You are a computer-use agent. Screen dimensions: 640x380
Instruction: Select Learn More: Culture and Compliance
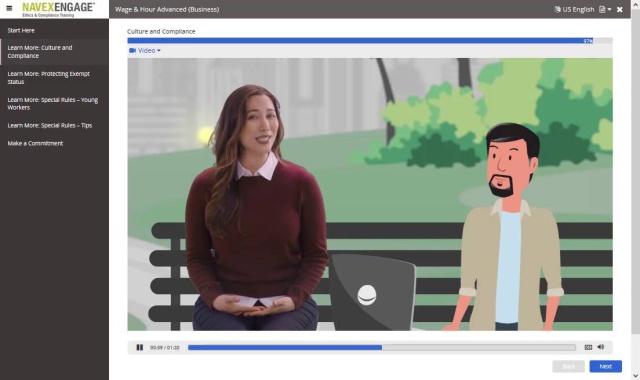(x=54, y=52)
